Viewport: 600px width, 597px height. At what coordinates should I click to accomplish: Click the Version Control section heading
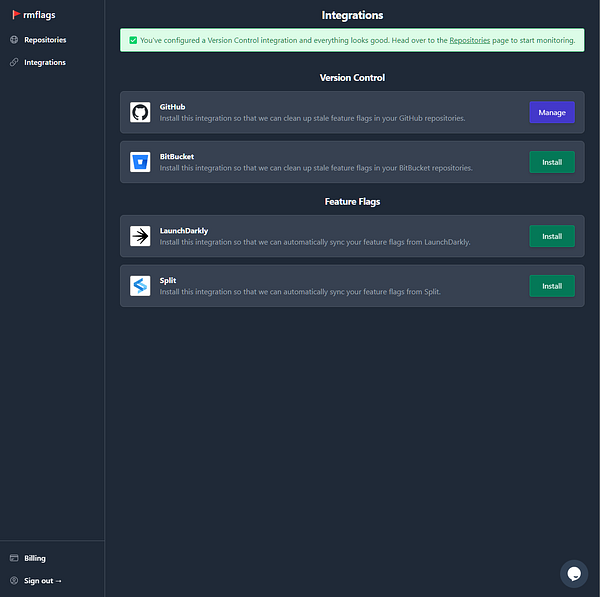tap(352, 78)
